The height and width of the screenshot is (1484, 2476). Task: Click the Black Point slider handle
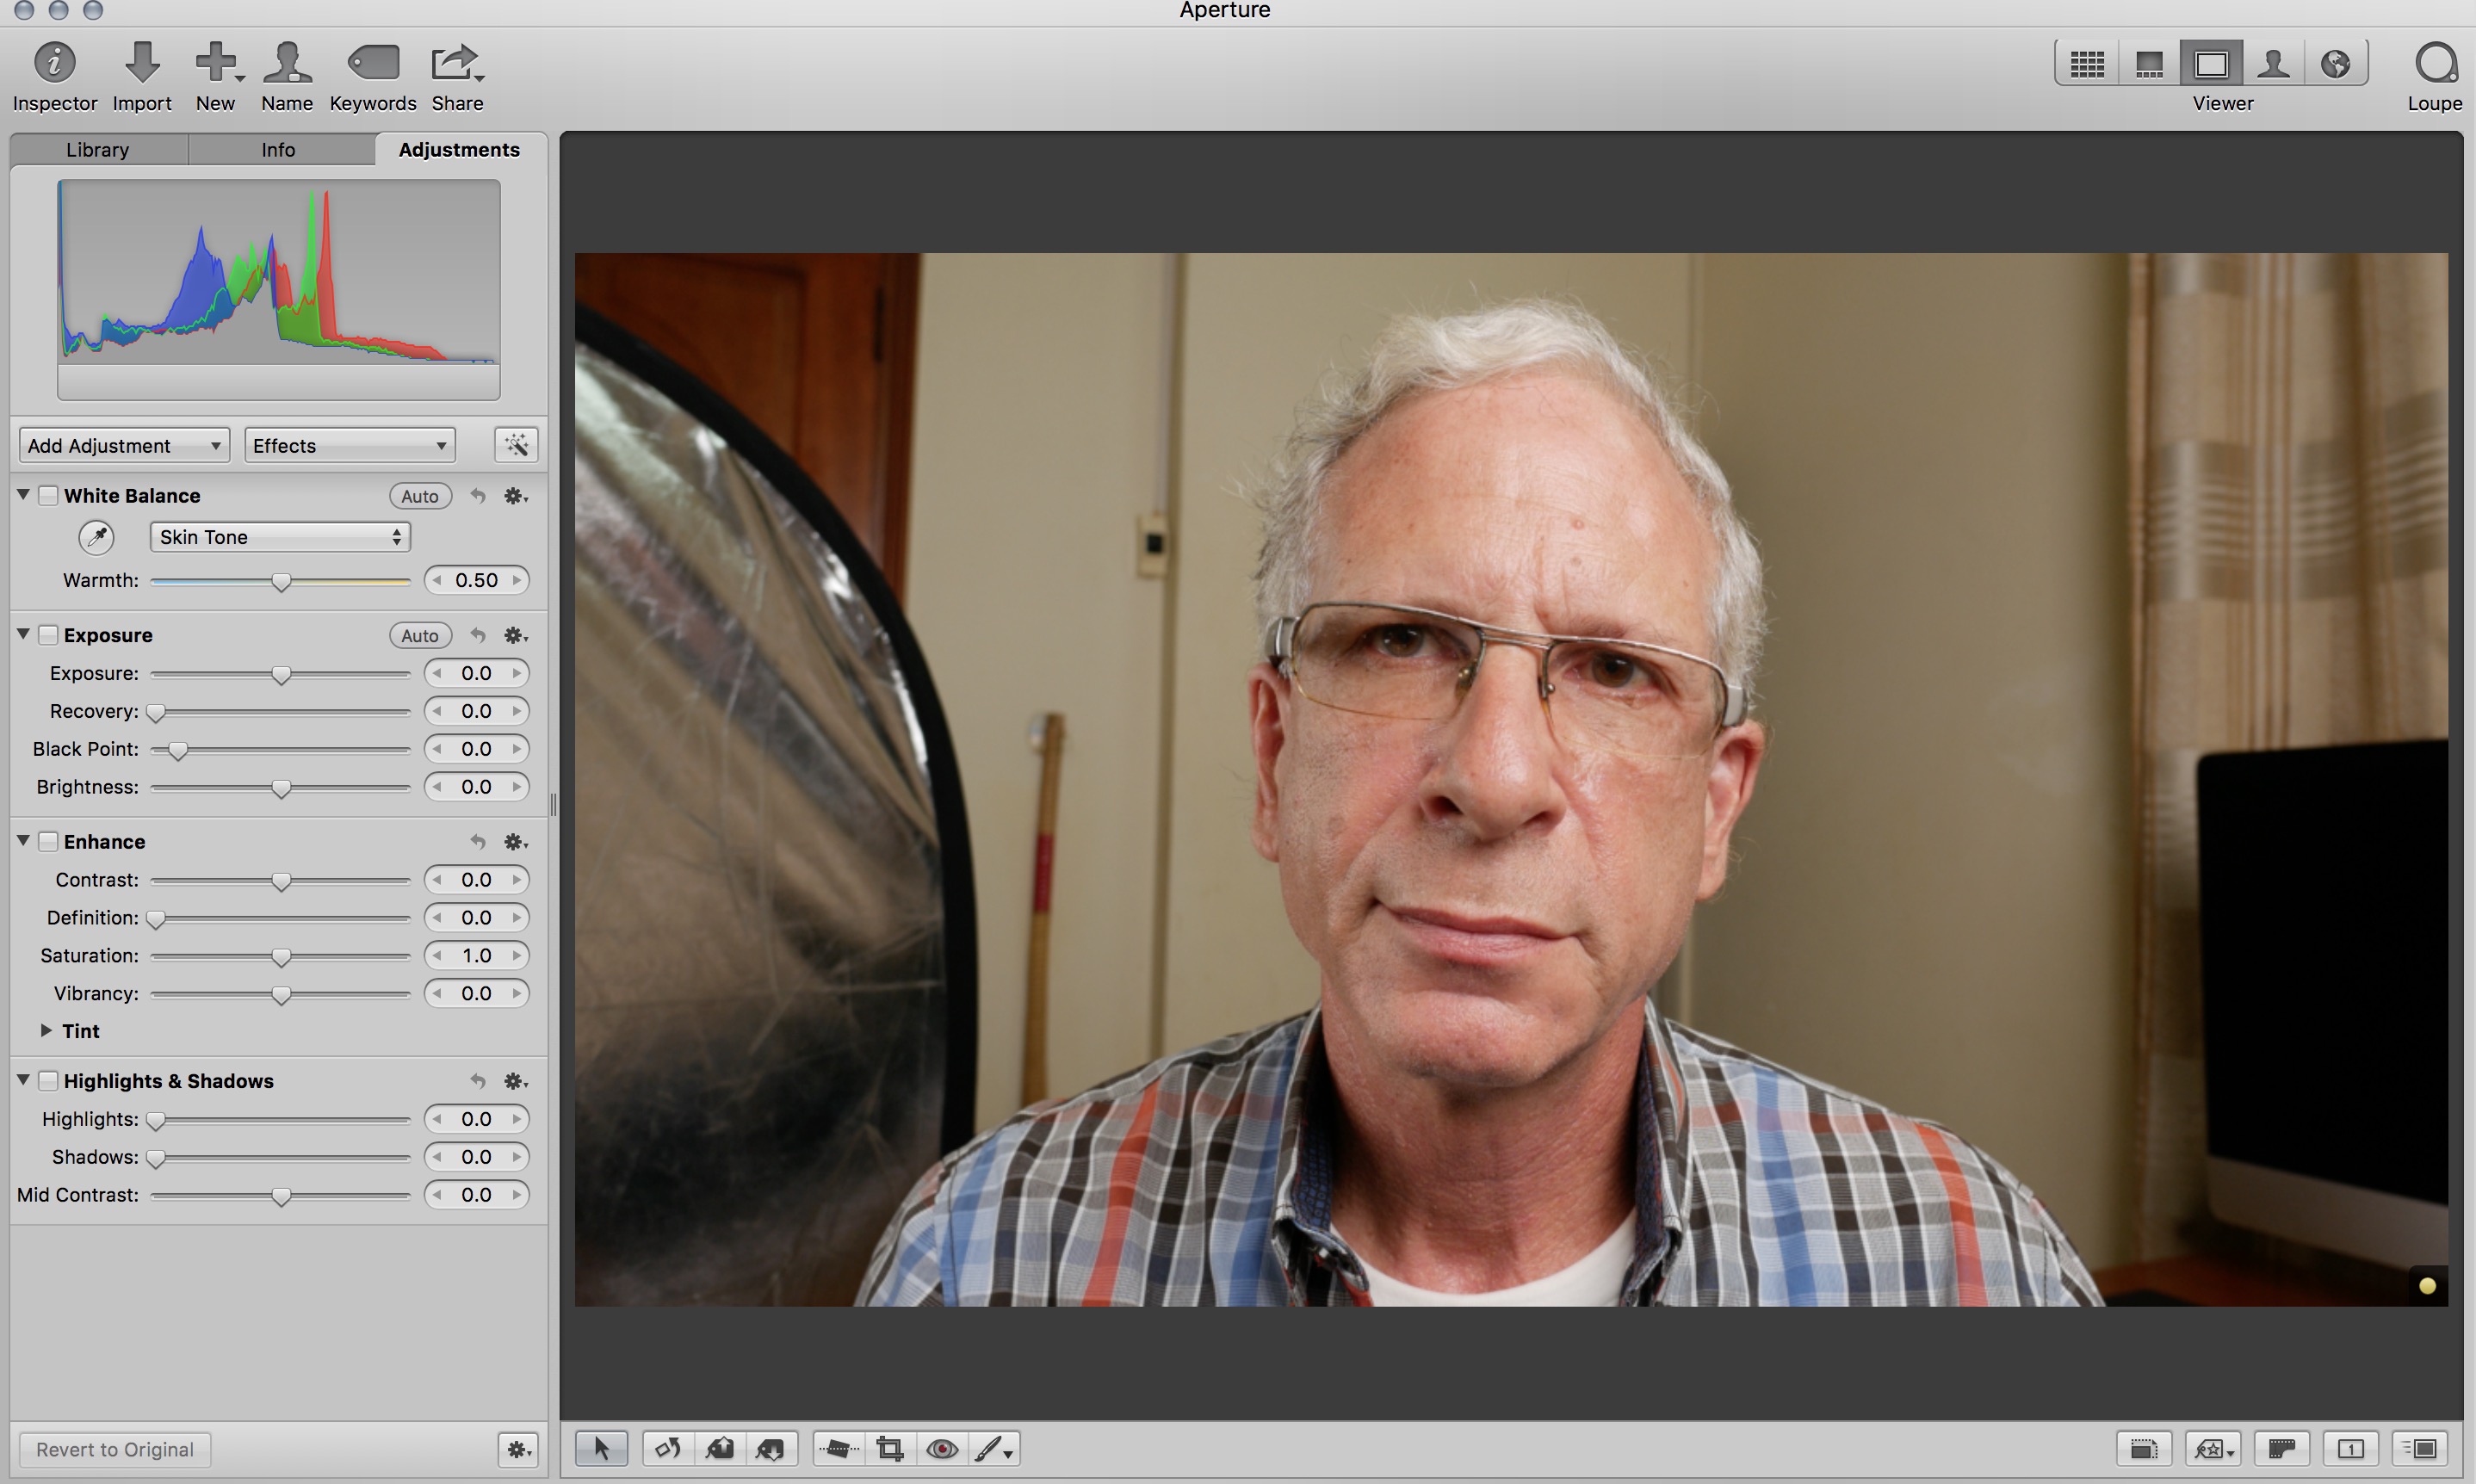(x=177, y=750)
